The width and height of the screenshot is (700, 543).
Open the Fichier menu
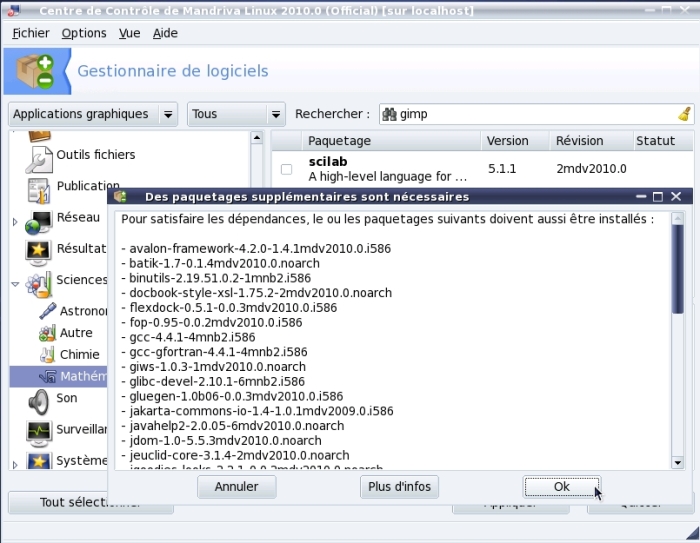(x=31, y=33)
